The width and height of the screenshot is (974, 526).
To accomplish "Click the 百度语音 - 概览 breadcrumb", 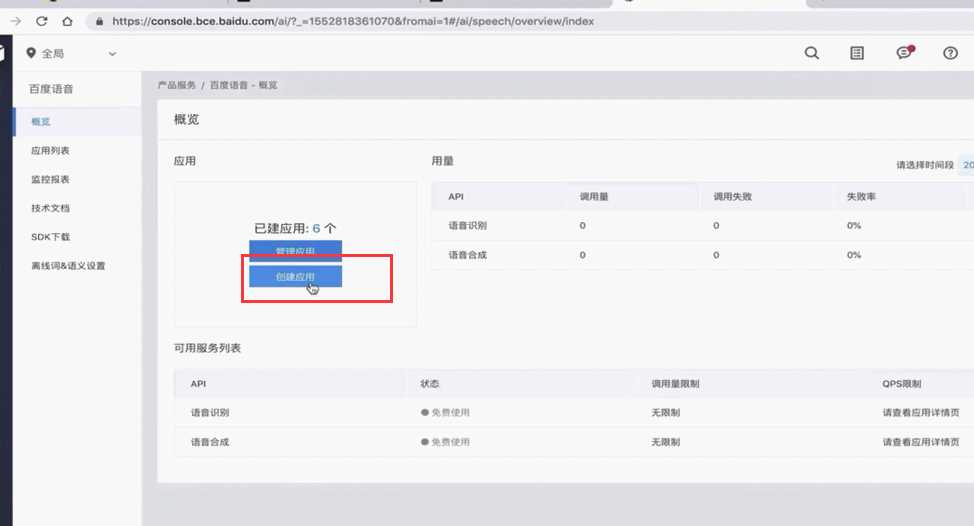I will 244,85.
